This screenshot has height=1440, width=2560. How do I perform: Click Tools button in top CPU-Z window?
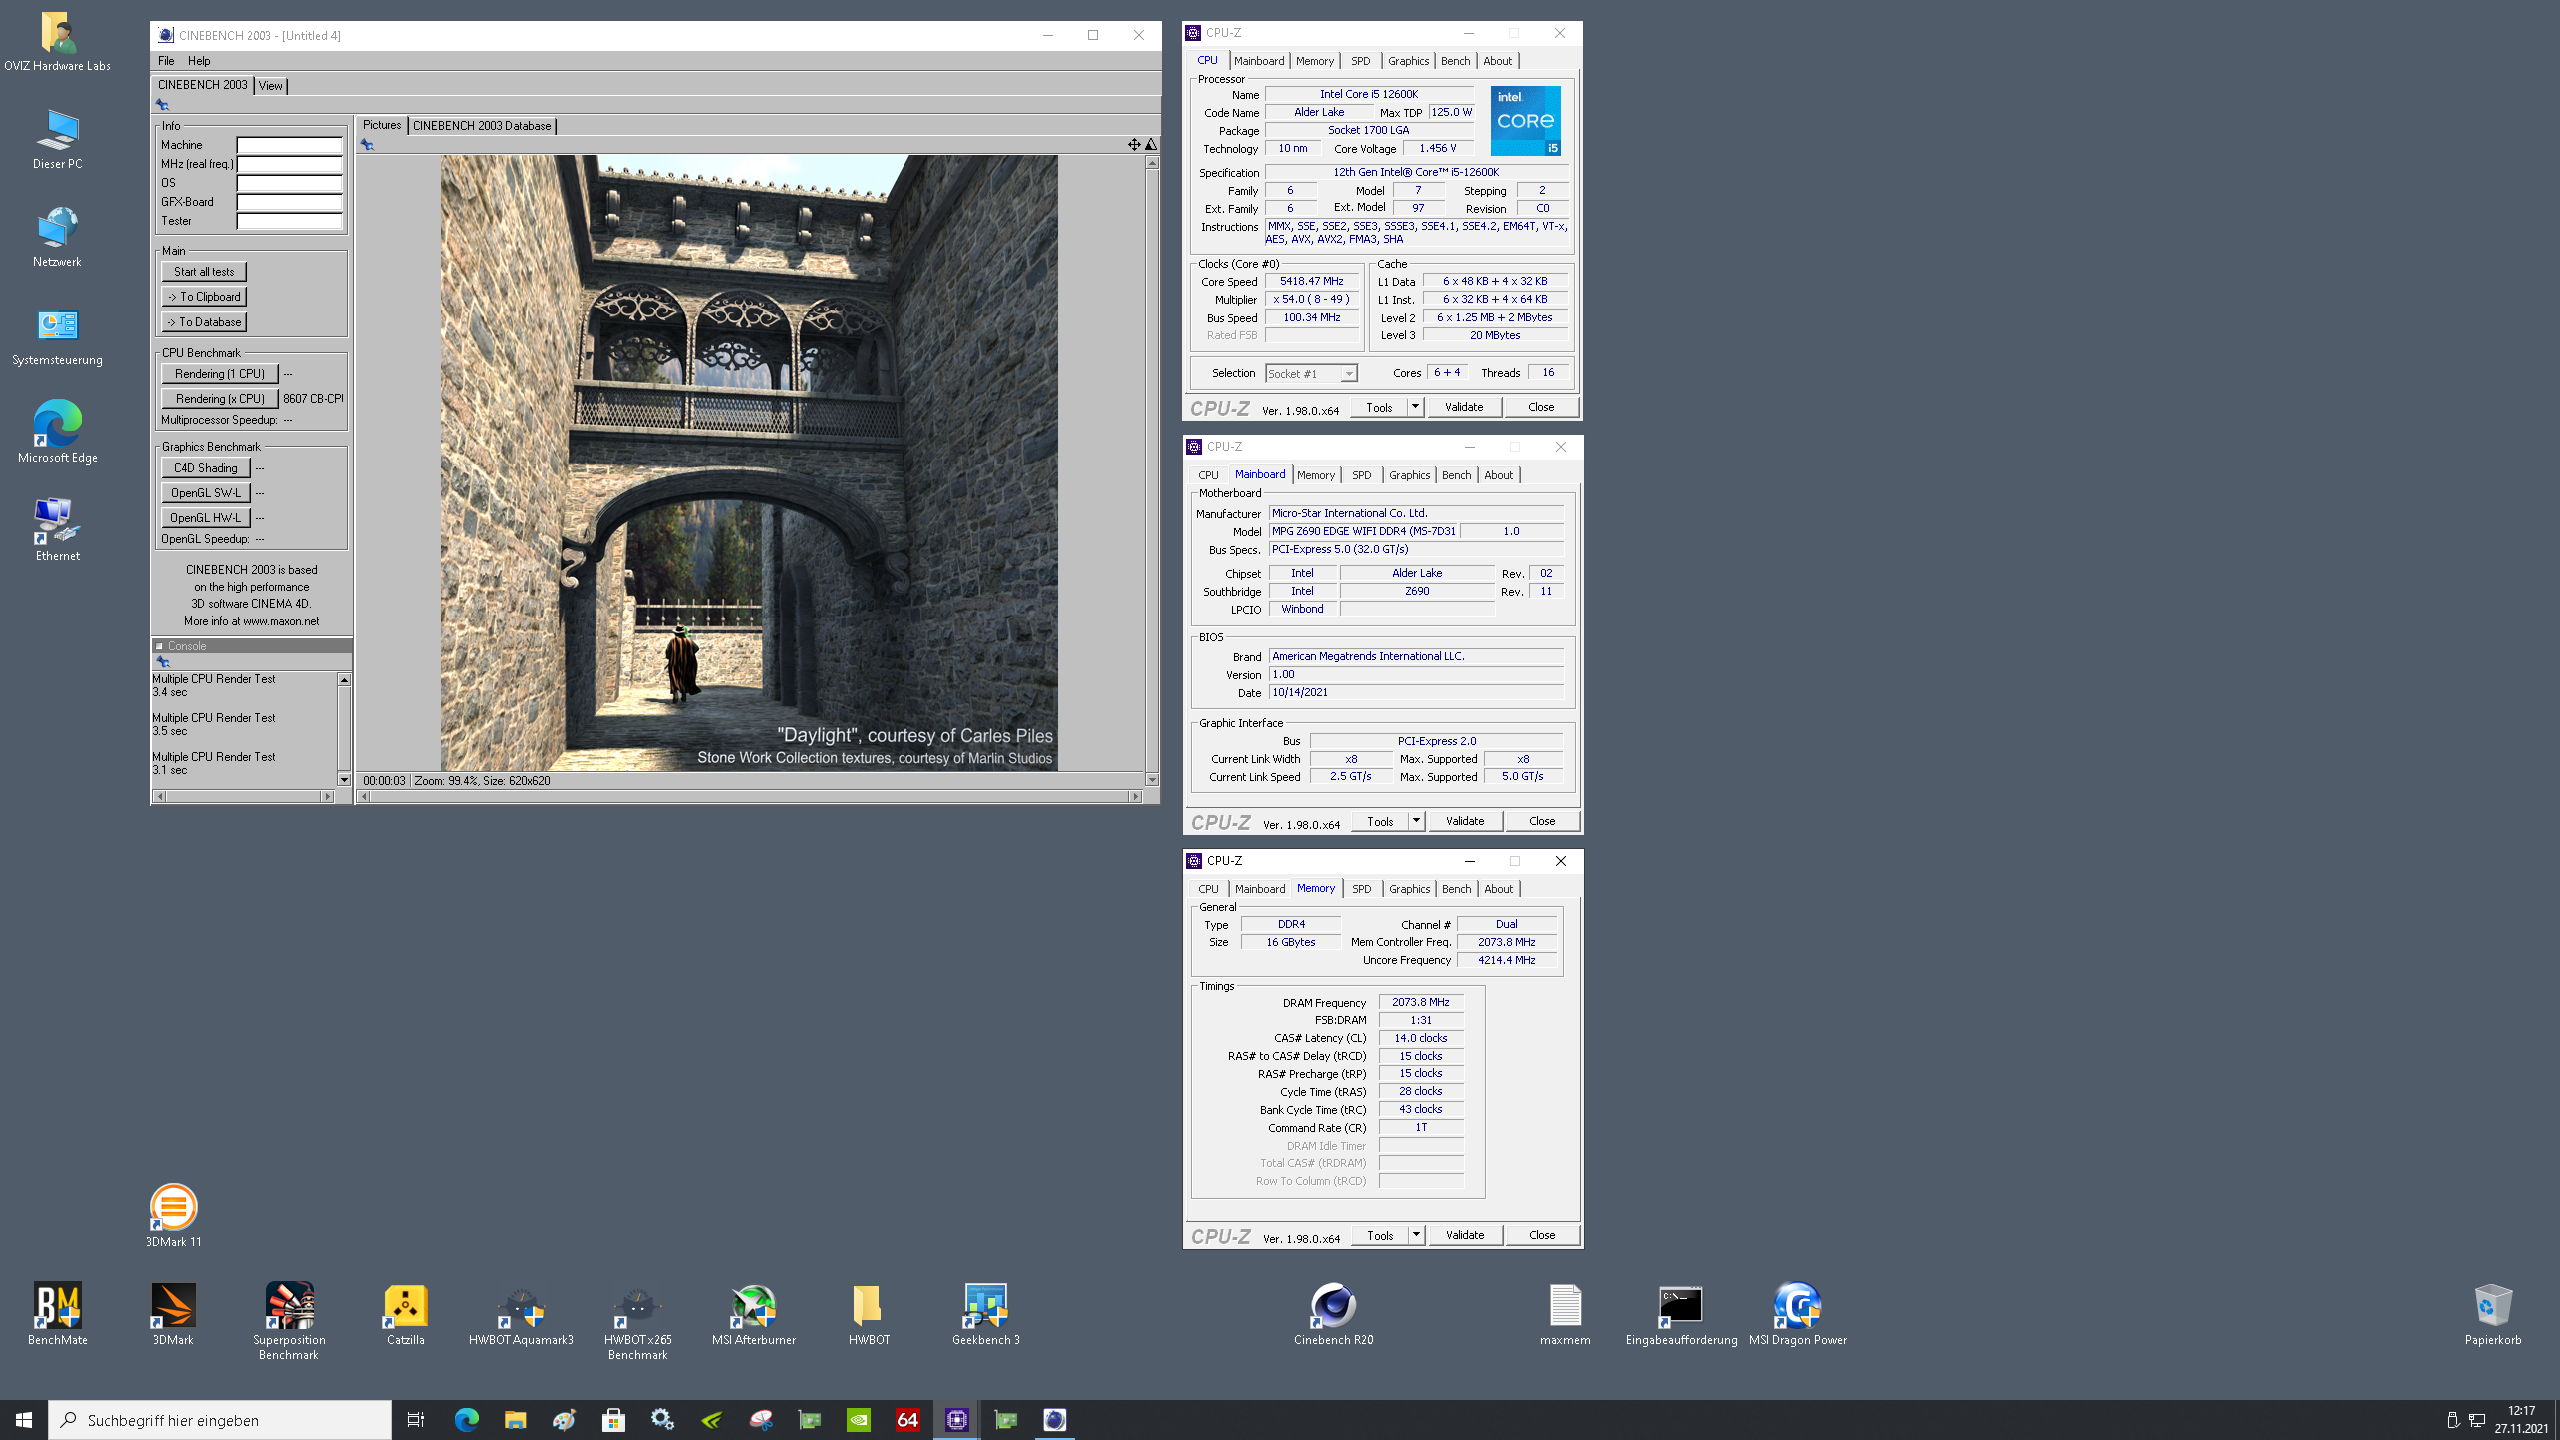tap(1379, 407)
